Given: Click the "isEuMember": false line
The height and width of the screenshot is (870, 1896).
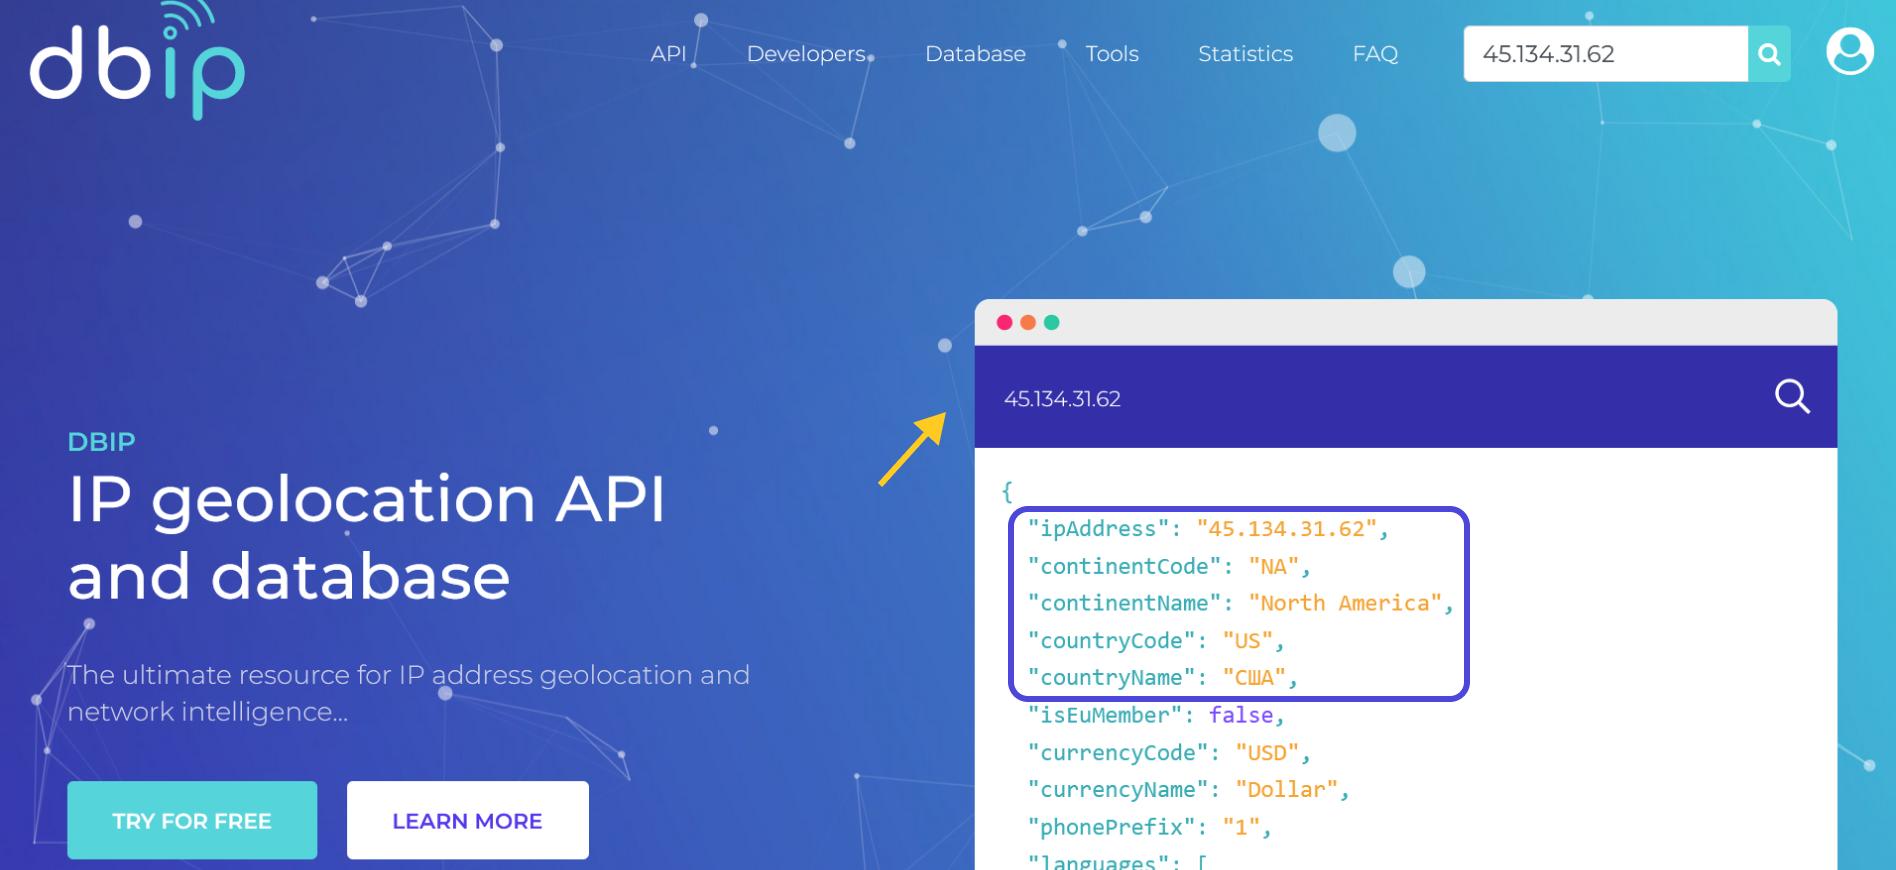Looking at the screenshot, I should click(x=1156, y=716).
